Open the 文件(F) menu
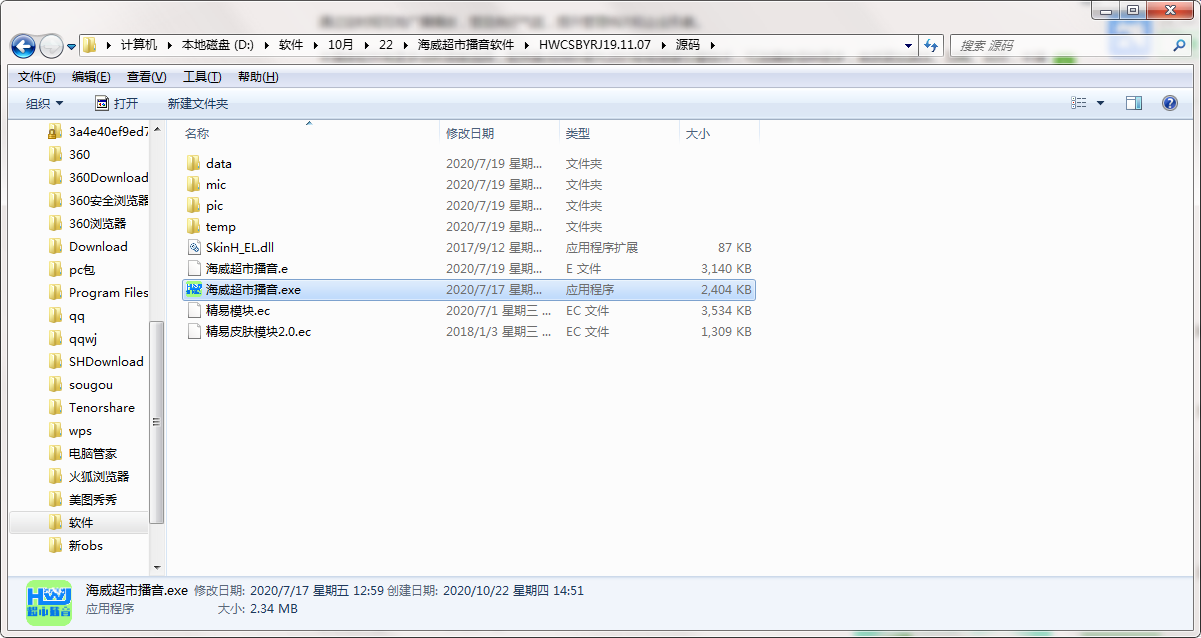The image size is (1201, 638). [x=37, y=77]
